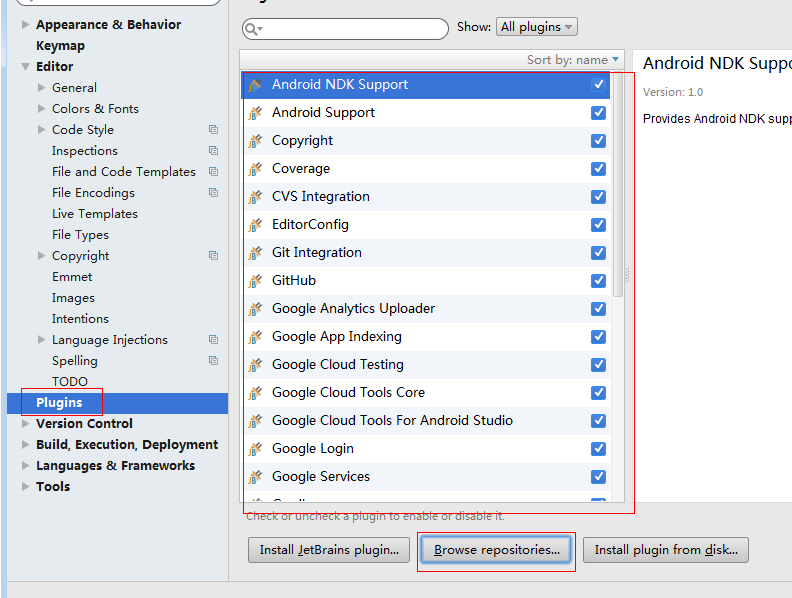
Task: Select the Keymap settings page
Action: [x=61, y=45]
